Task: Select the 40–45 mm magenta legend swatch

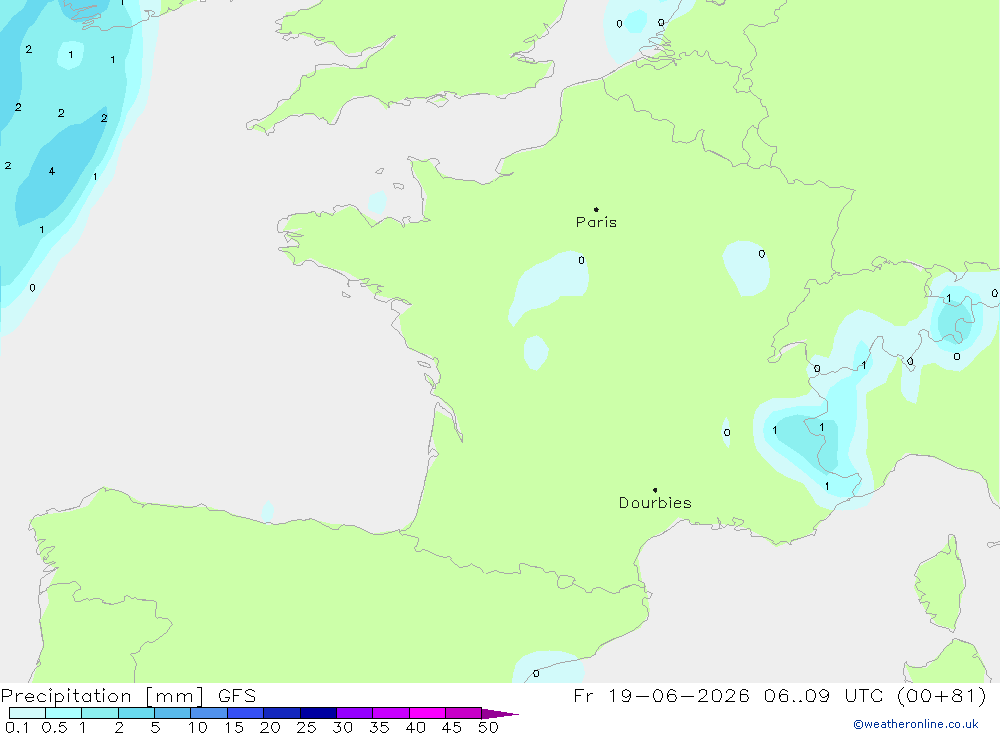Action: pos(427,713)
